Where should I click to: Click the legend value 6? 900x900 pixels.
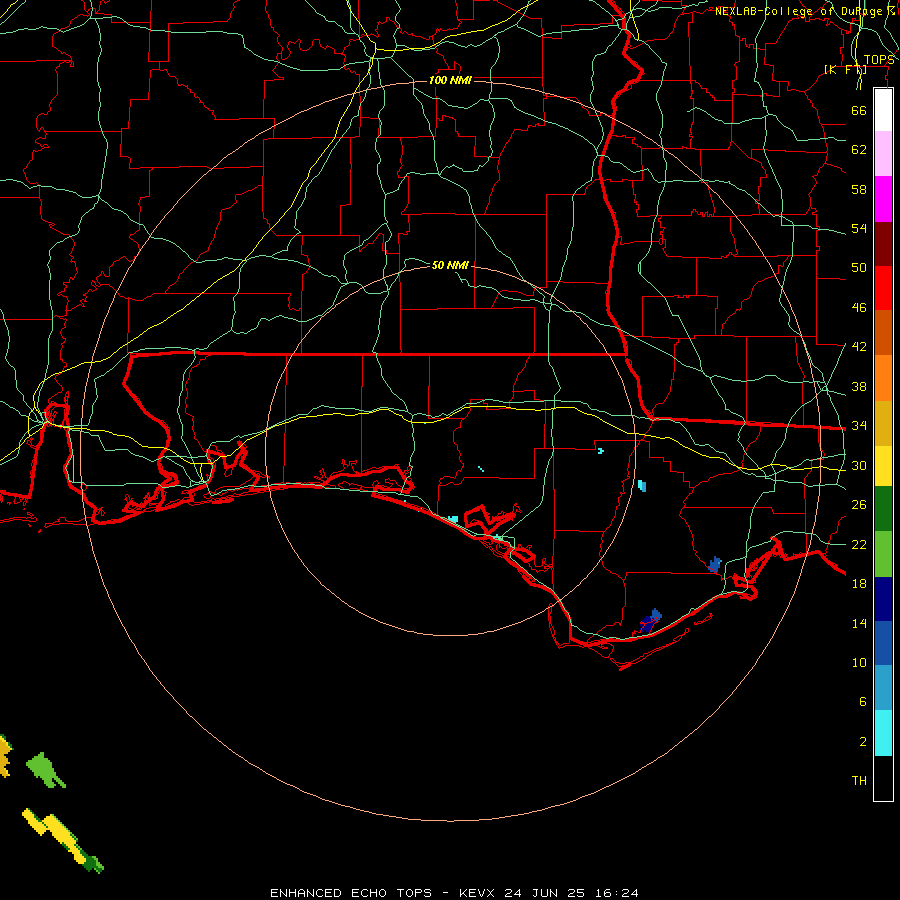(862, 702)
